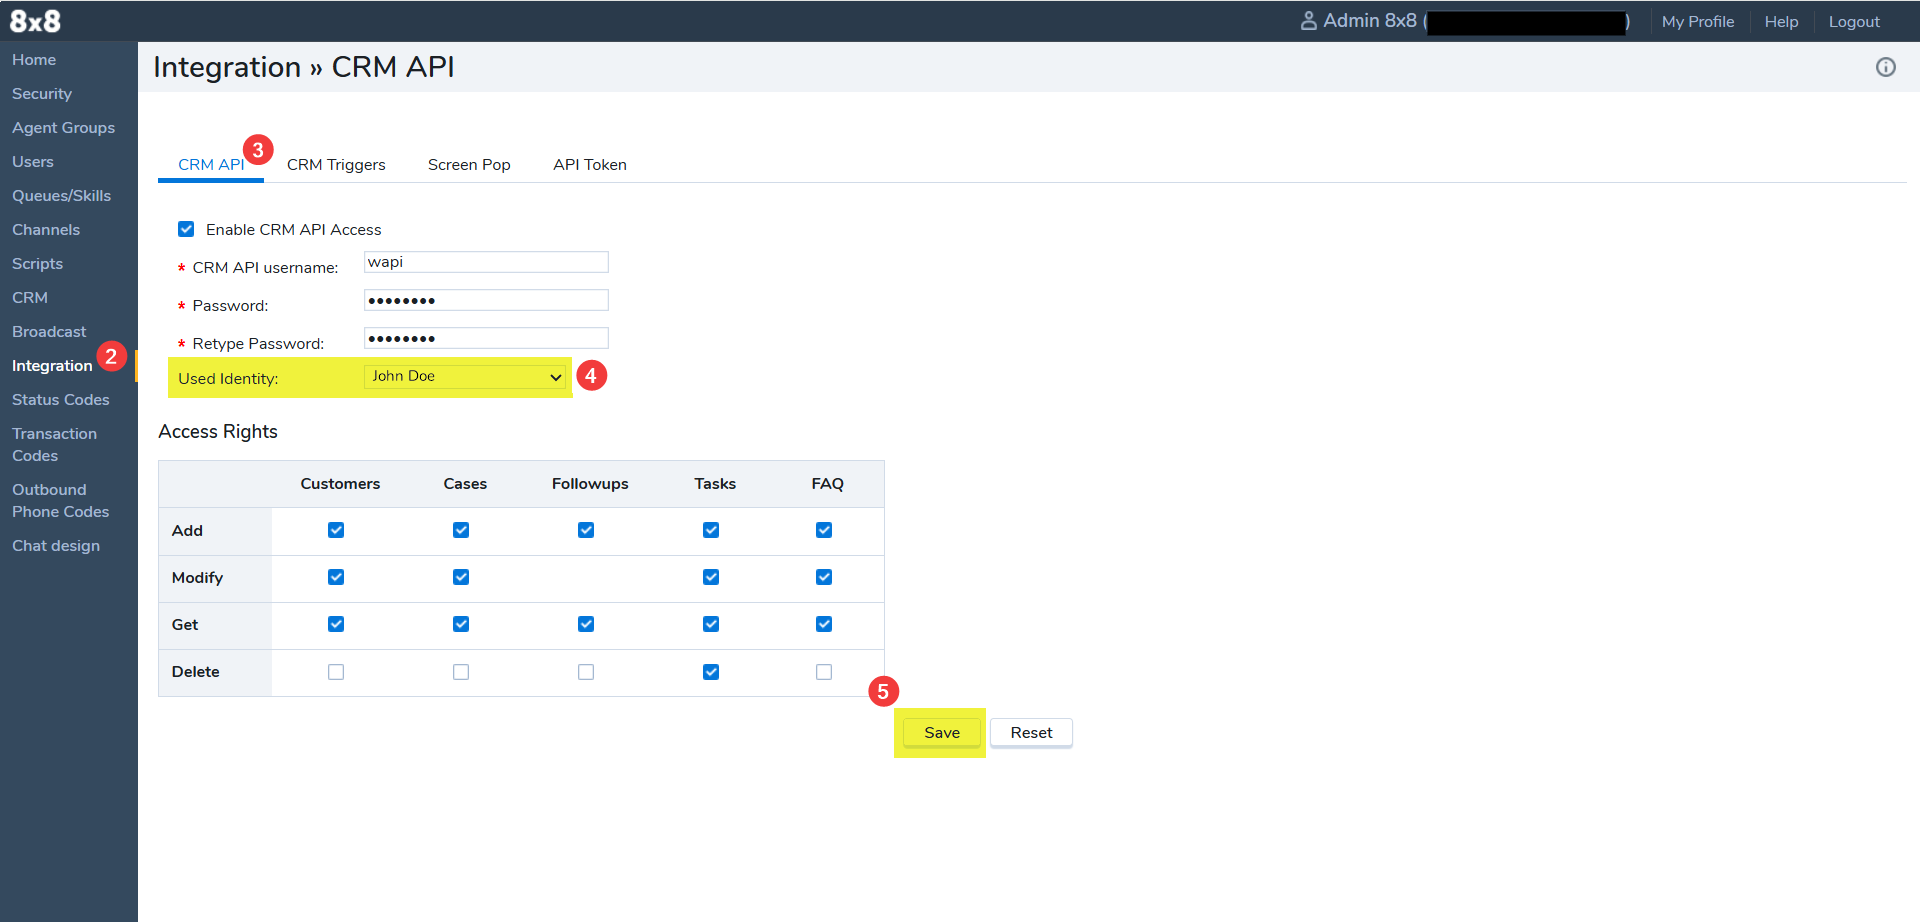Click the Followups column header
Image resolution: width=1920 pixels, height=922 pixels.
pyautogui.click(x=590, y=484)
